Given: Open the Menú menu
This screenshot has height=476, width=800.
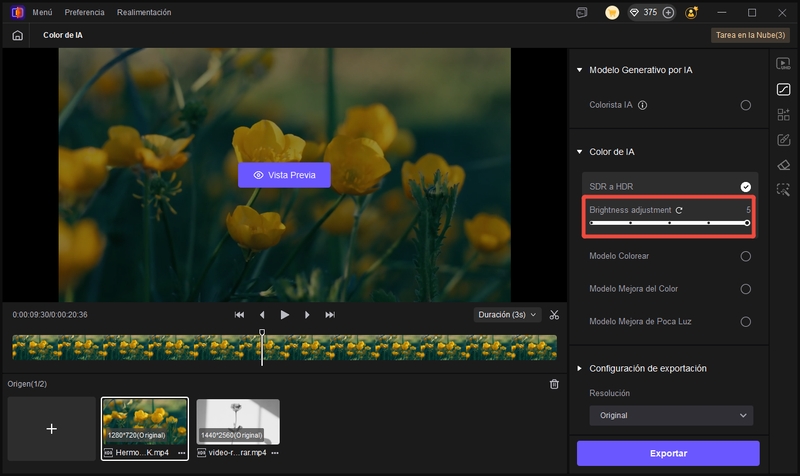Looking at the screenshot, I should [42, 13].
